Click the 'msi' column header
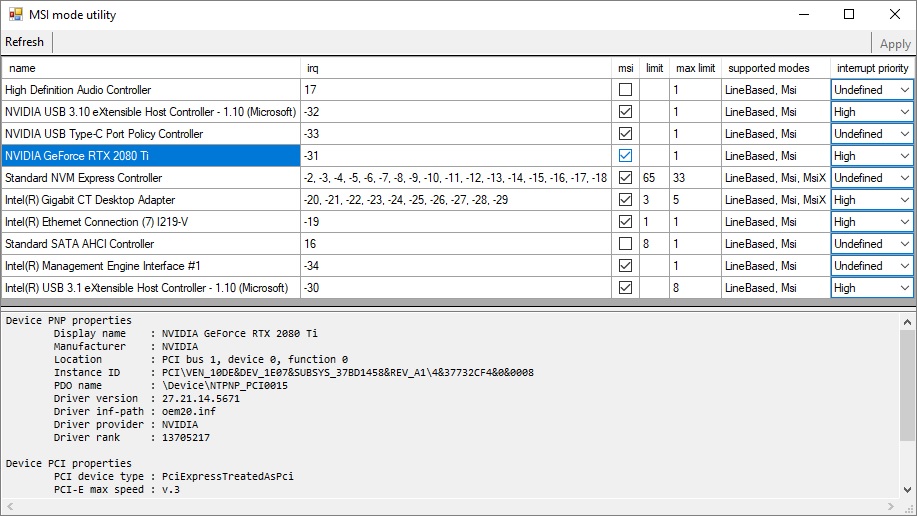This screenshot has height=516, width=917. 625,68
